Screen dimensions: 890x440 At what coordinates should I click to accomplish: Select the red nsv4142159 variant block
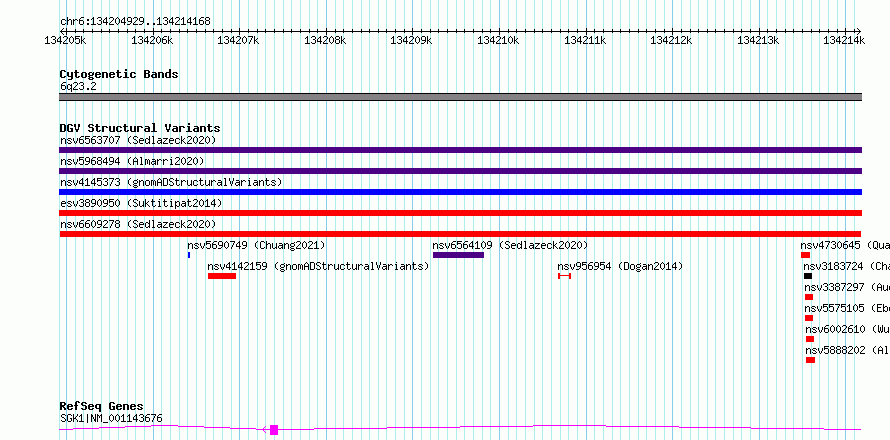pyautogui.click(x=222, y=276)
